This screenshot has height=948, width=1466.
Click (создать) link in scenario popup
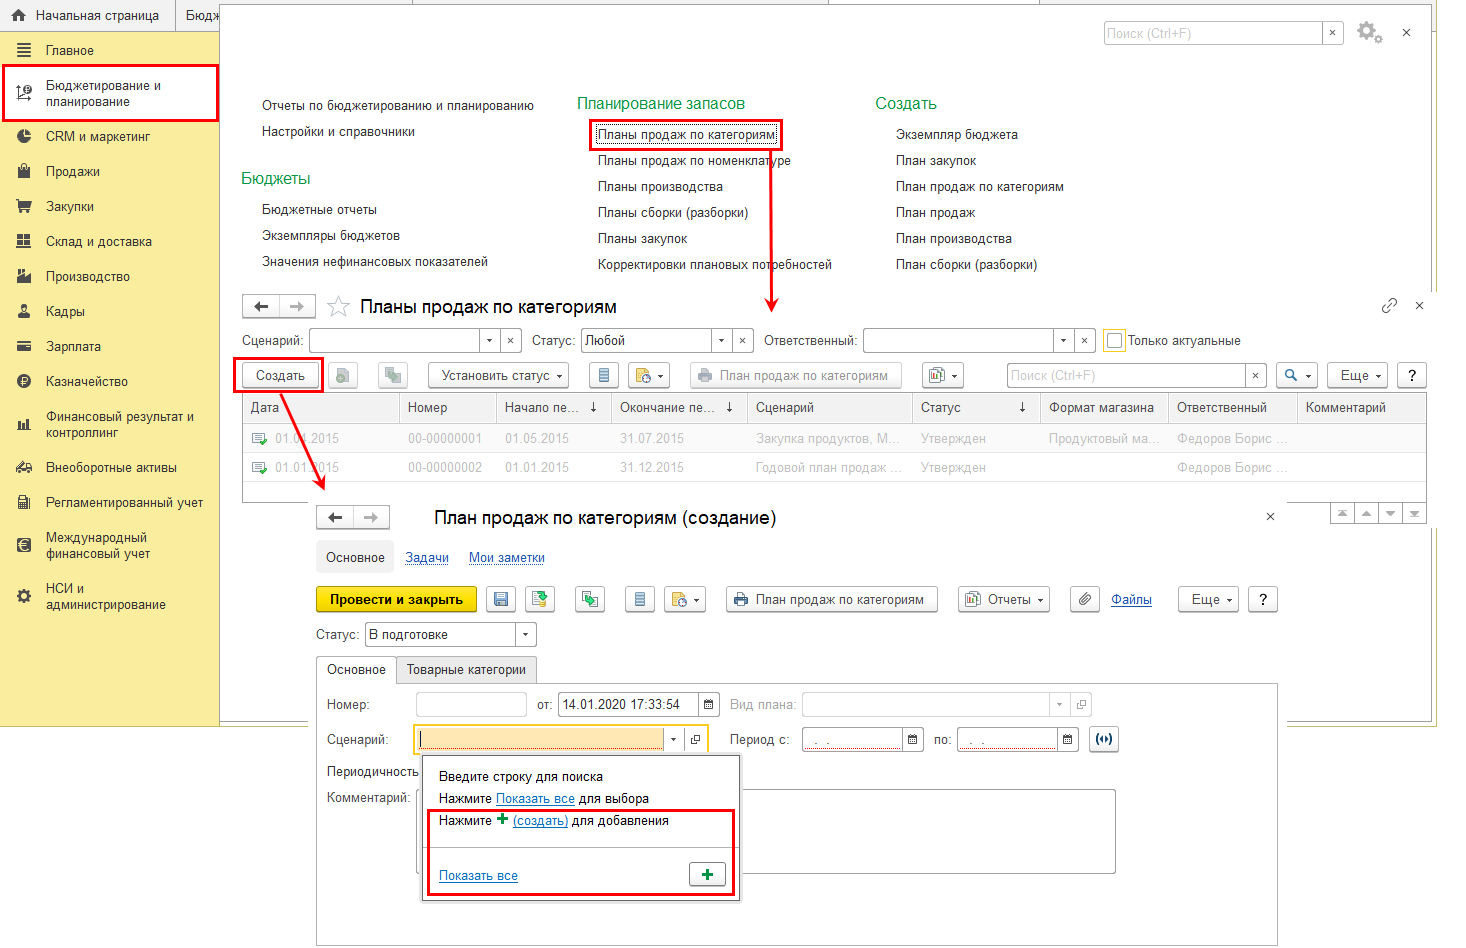[540, 820]
